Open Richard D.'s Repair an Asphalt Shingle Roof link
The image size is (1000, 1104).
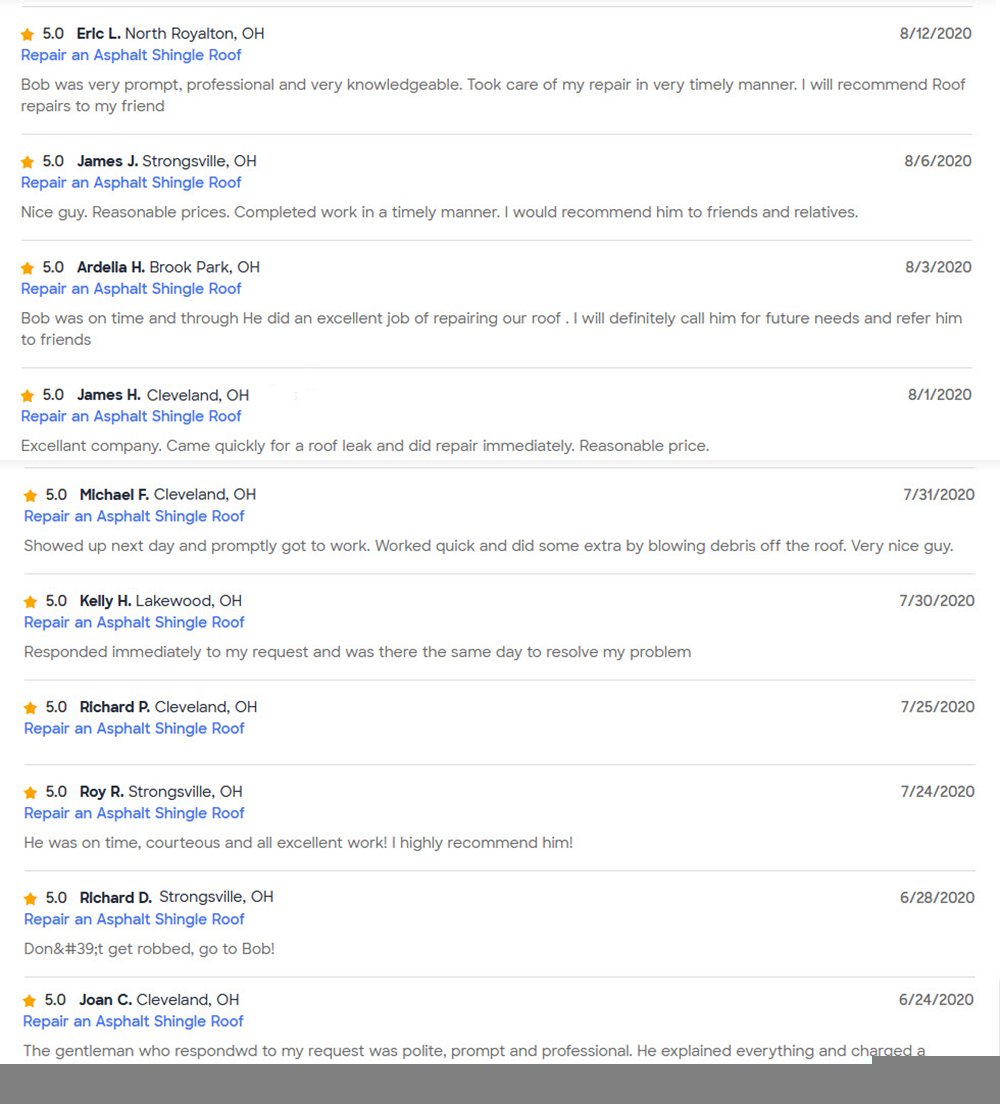134,919
